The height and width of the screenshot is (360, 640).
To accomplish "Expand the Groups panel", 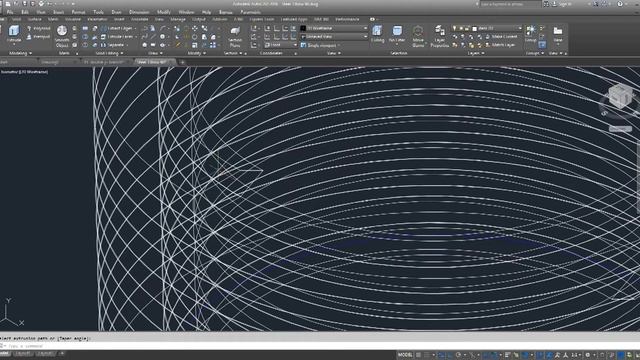I will tap(534, 53).
